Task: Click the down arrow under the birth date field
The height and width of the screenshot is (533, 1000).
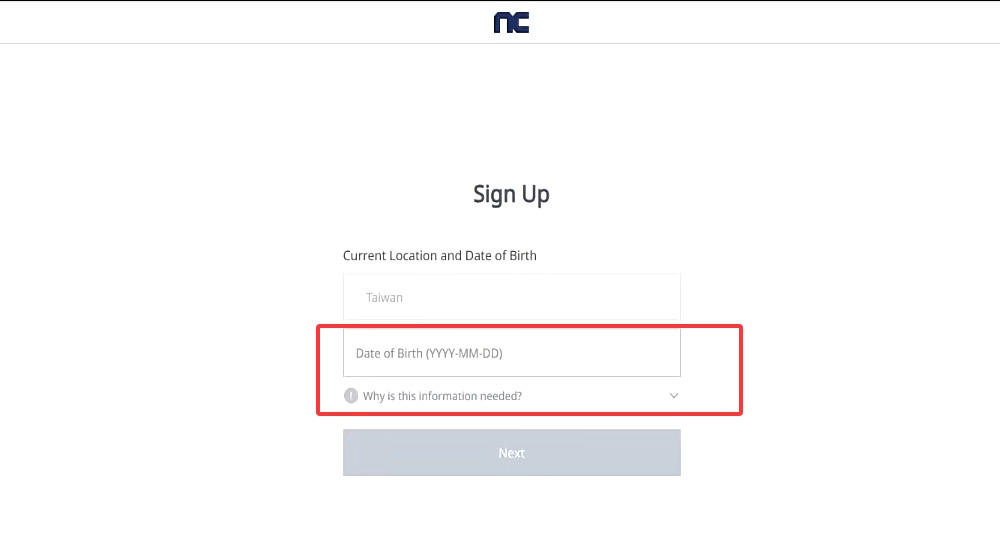Action: point(673,396)
